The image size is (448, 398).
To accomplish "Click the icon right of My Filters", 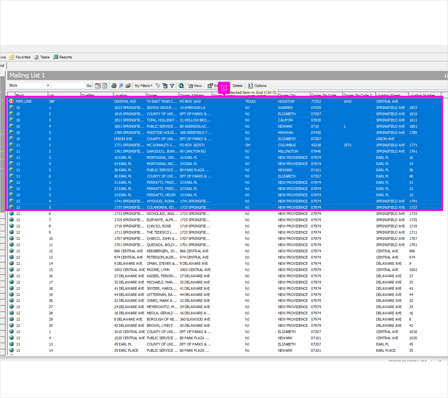I will (x=158, y=86).
